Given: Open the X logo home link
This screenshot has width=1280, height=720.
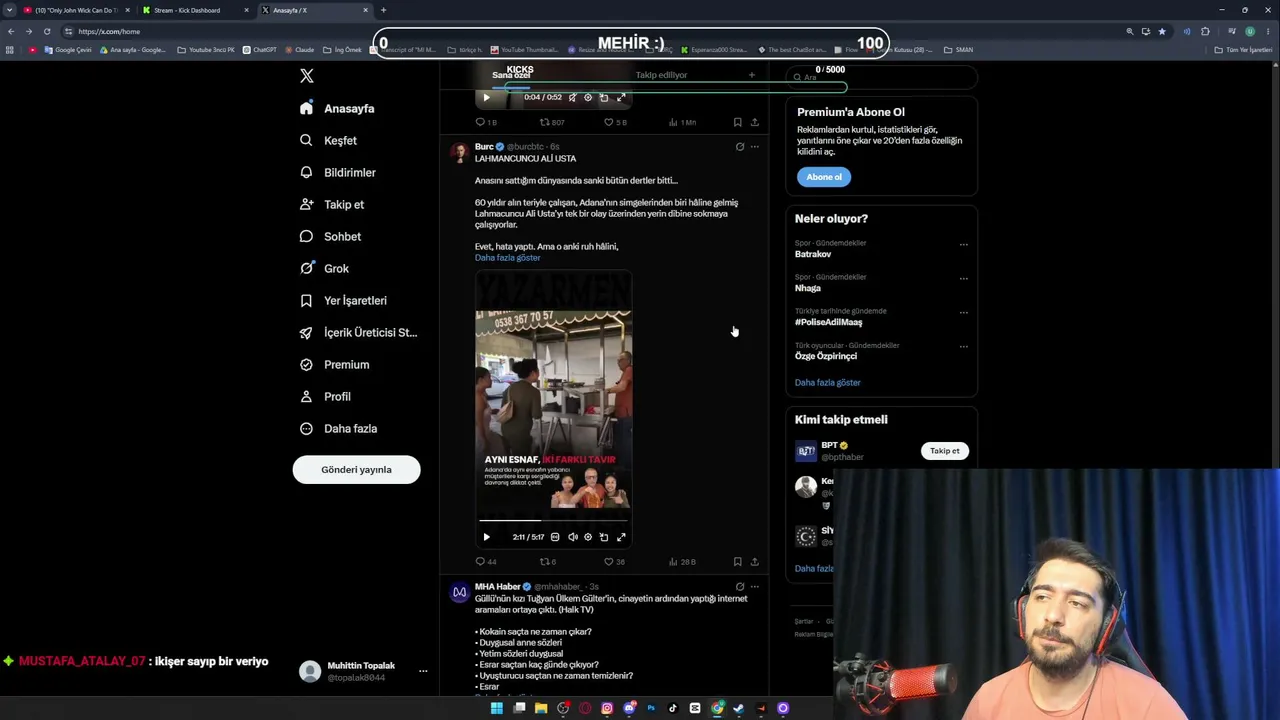Looking at the screenshot, I should pyautogui.click(x=307, y=76).
